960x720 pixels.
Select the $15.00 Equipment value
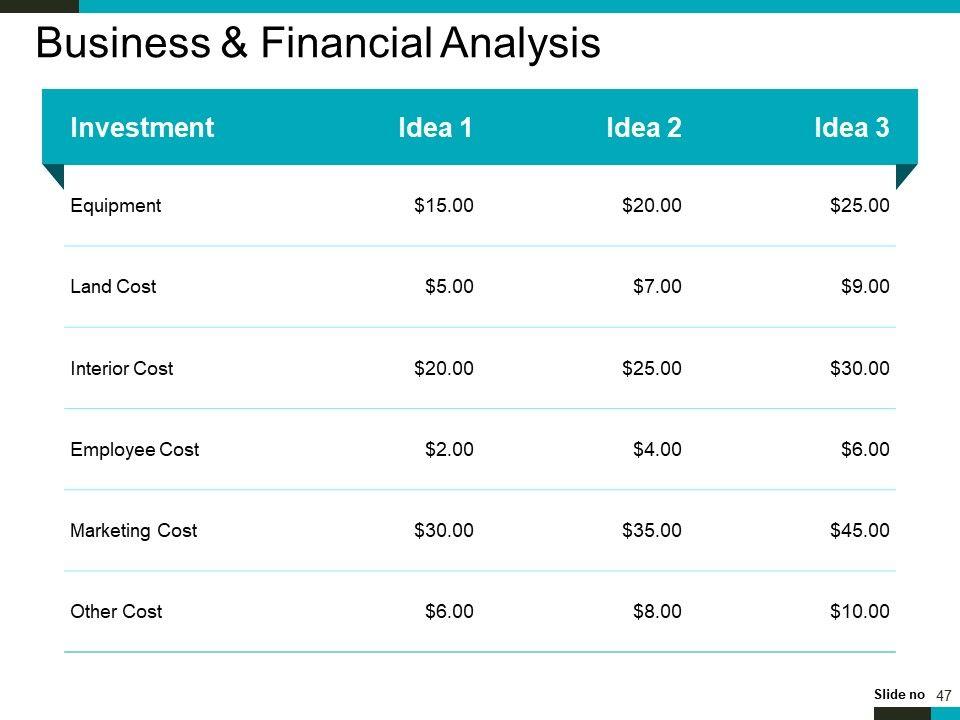coord(443,206)
